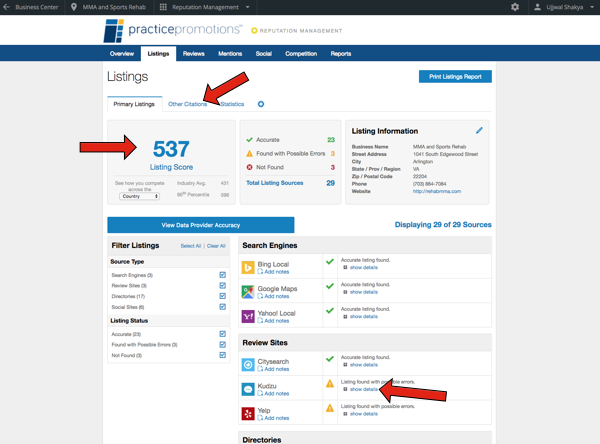This screenshot has height=444, width=600.
Task: Click the Yelp icon
Action: click(x=249, y=414)
